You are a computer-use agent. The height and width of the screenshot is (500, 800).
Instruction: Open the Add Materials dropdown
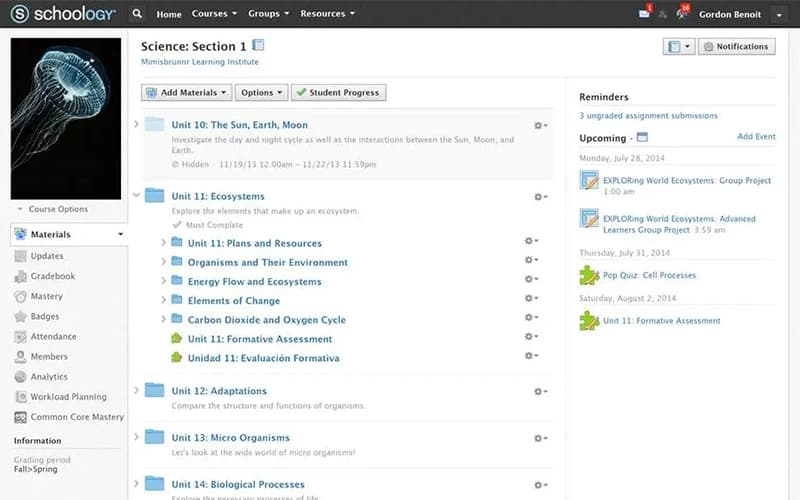[187, 92]
